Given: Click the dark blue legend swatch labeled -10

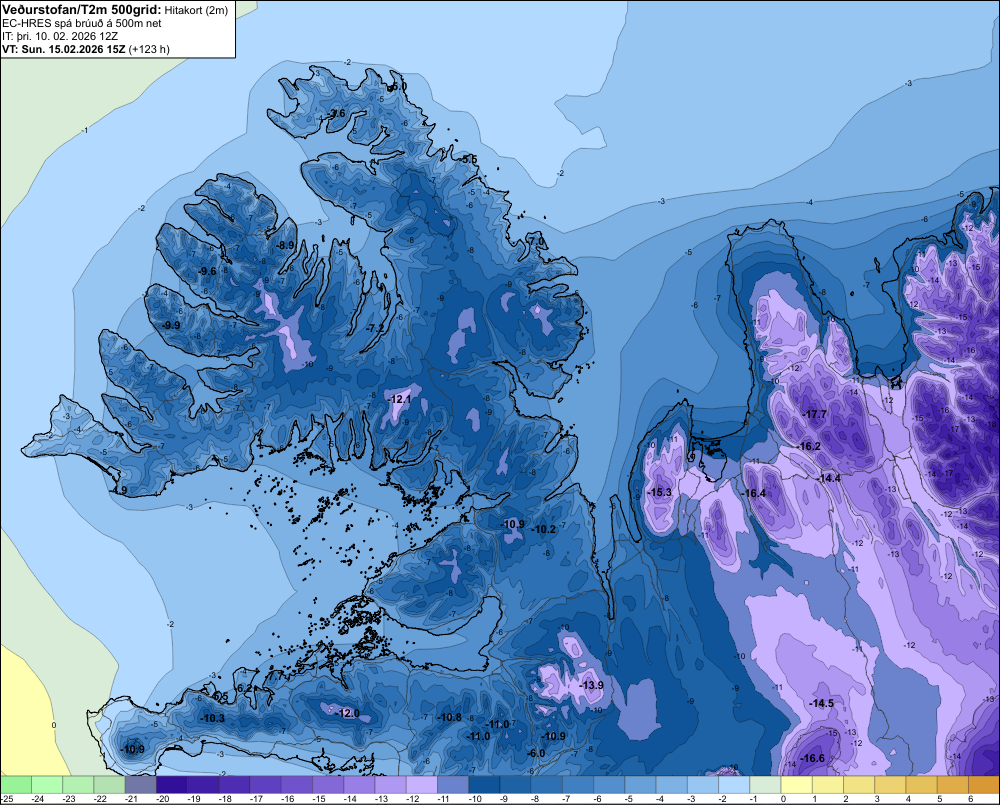Looking at the screenshot, I should tap(485, 784).
